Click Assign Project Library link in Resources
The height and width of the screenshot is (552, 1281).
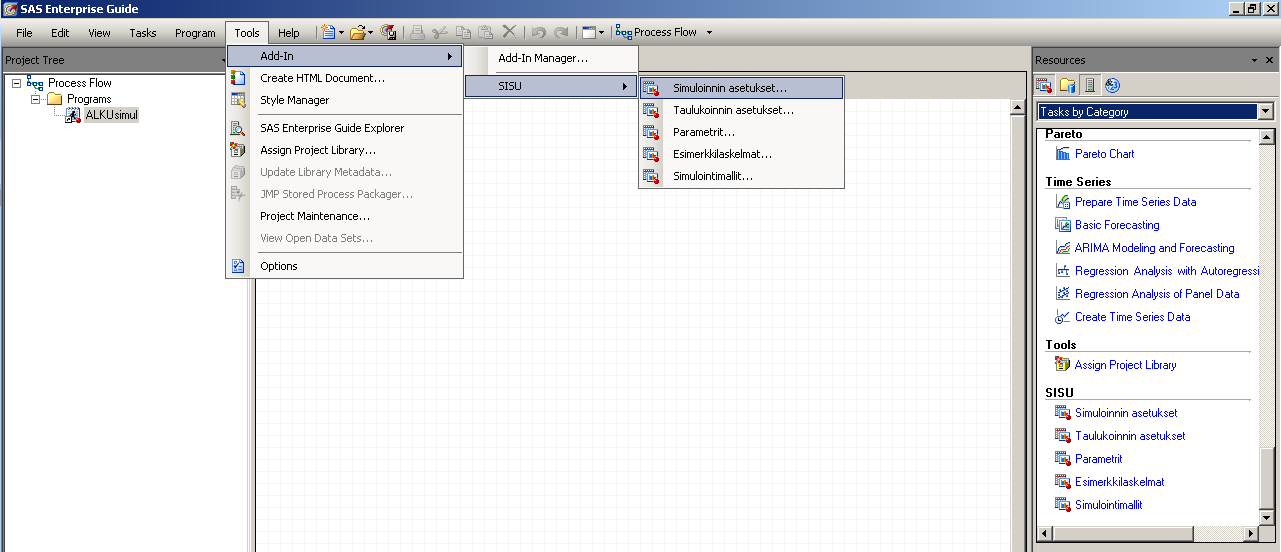(1125, 365)
